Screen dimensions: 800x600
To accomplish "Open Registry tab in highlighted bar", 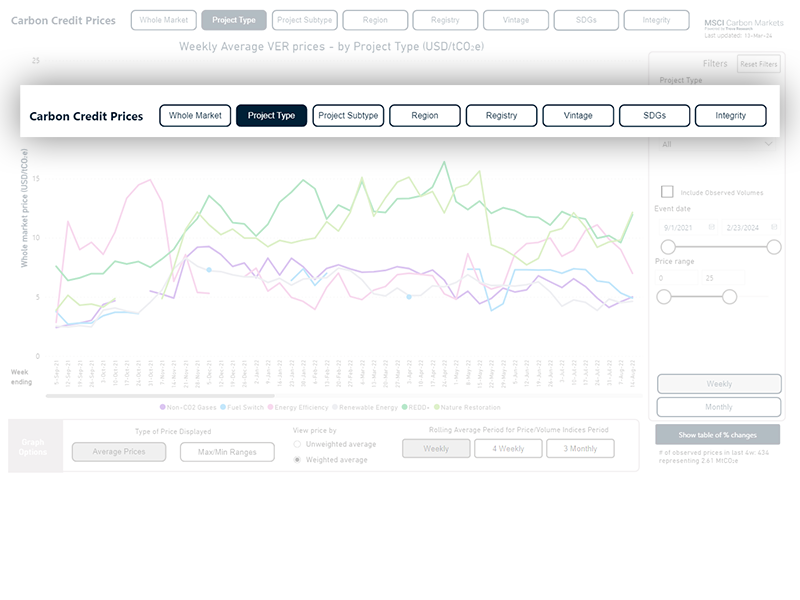I will [502, 116].
